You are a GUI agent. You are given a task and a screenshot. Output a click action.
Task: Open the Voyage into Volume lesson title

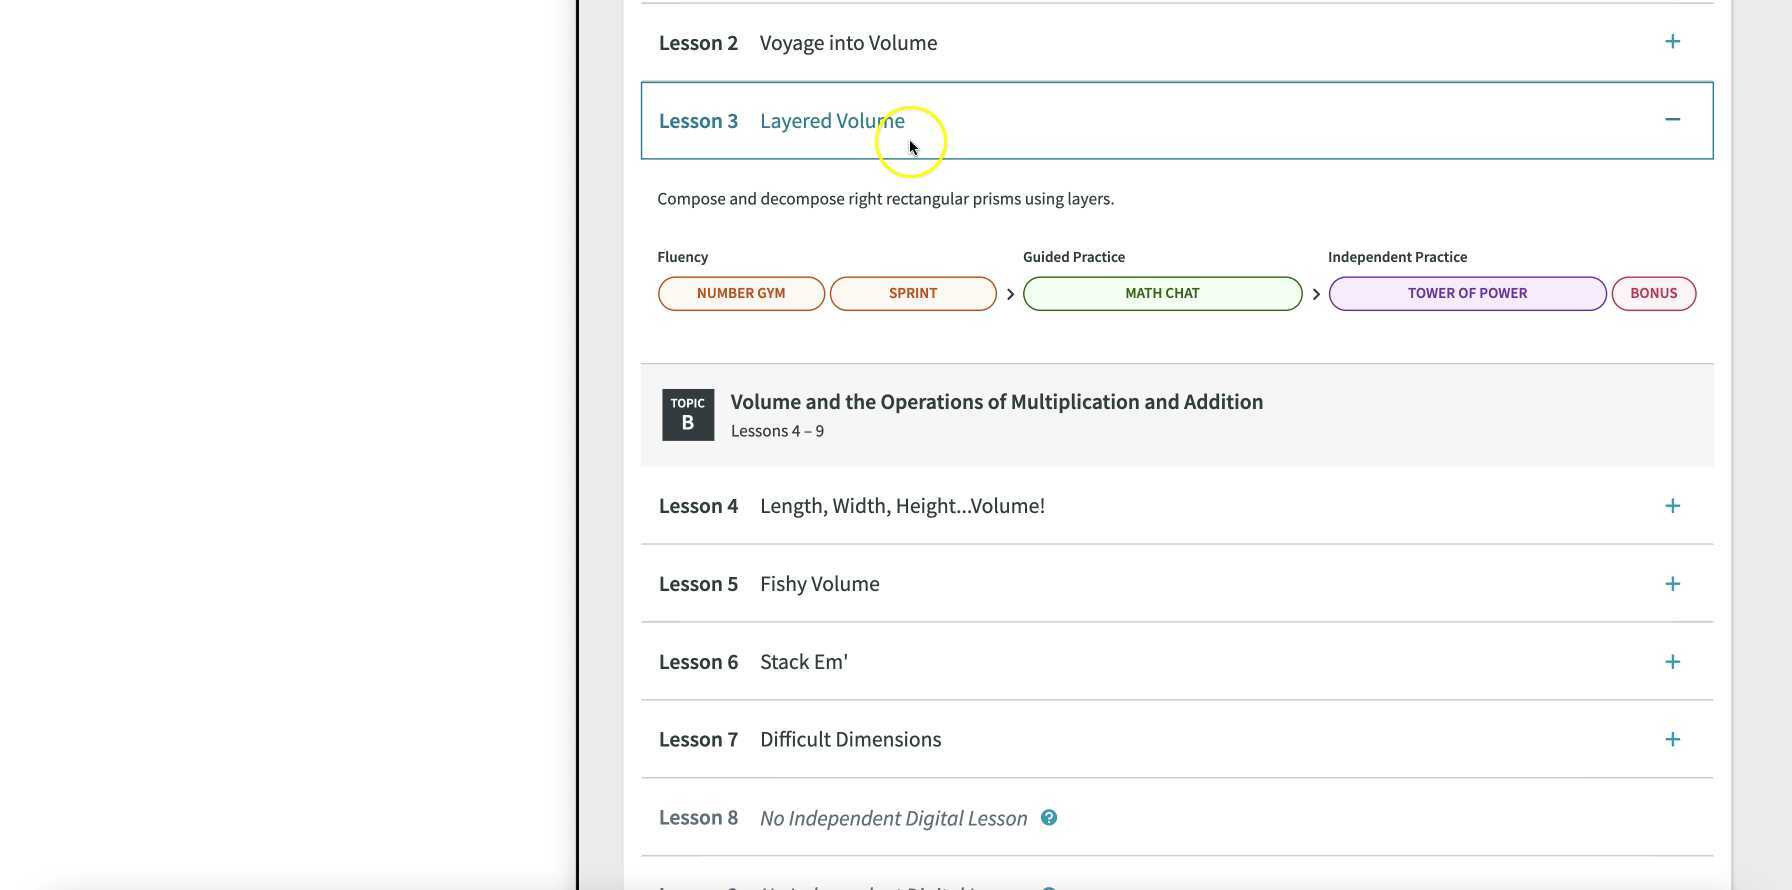click(848, 43)
